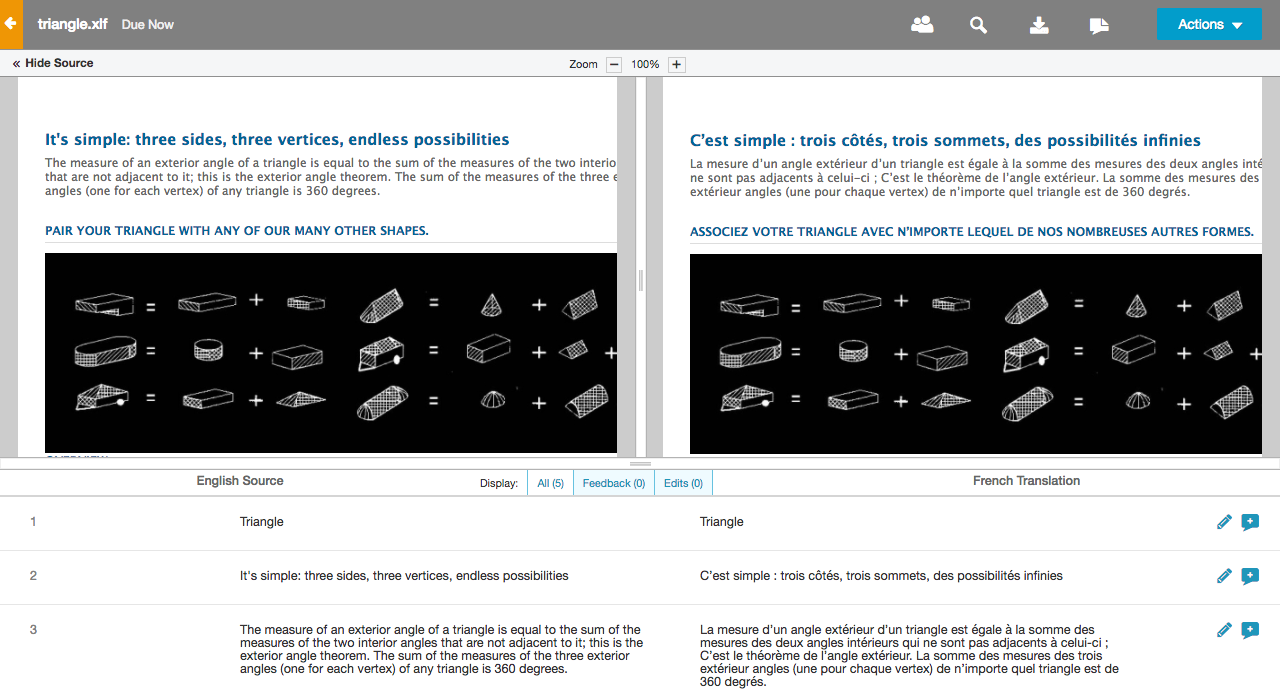This screenshot has width=1280, height=694.
Task: Edit segment 3 translation with pencil
Action: point(1224,630)
